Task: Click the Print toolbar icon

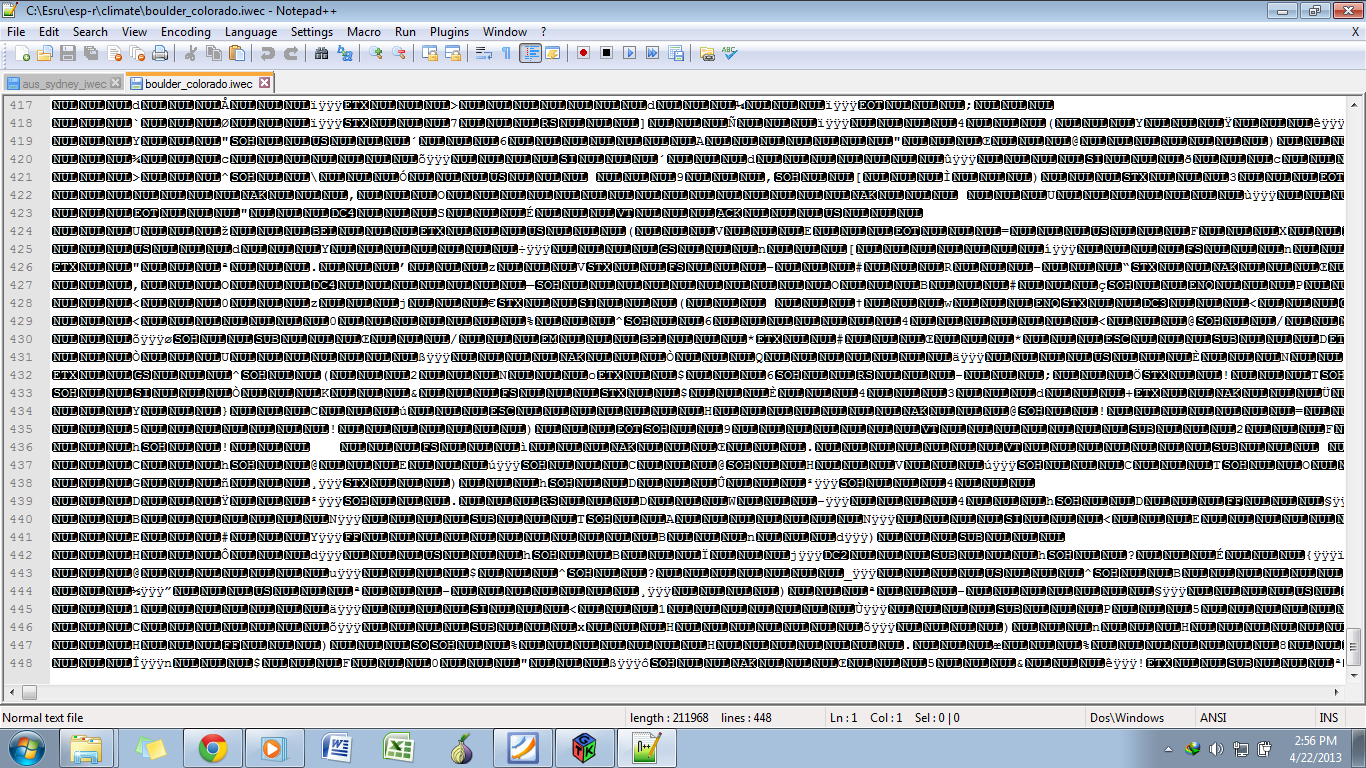Action: pos(160,53)
